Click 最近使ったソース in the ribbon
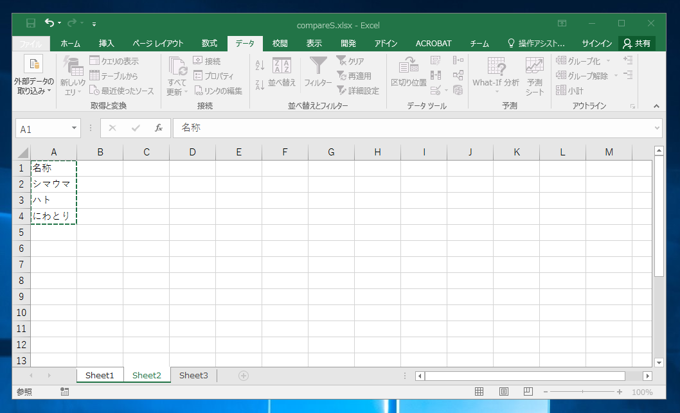Image resolution: width=680 pixels, height=413 pixels. tap(122, 91)
